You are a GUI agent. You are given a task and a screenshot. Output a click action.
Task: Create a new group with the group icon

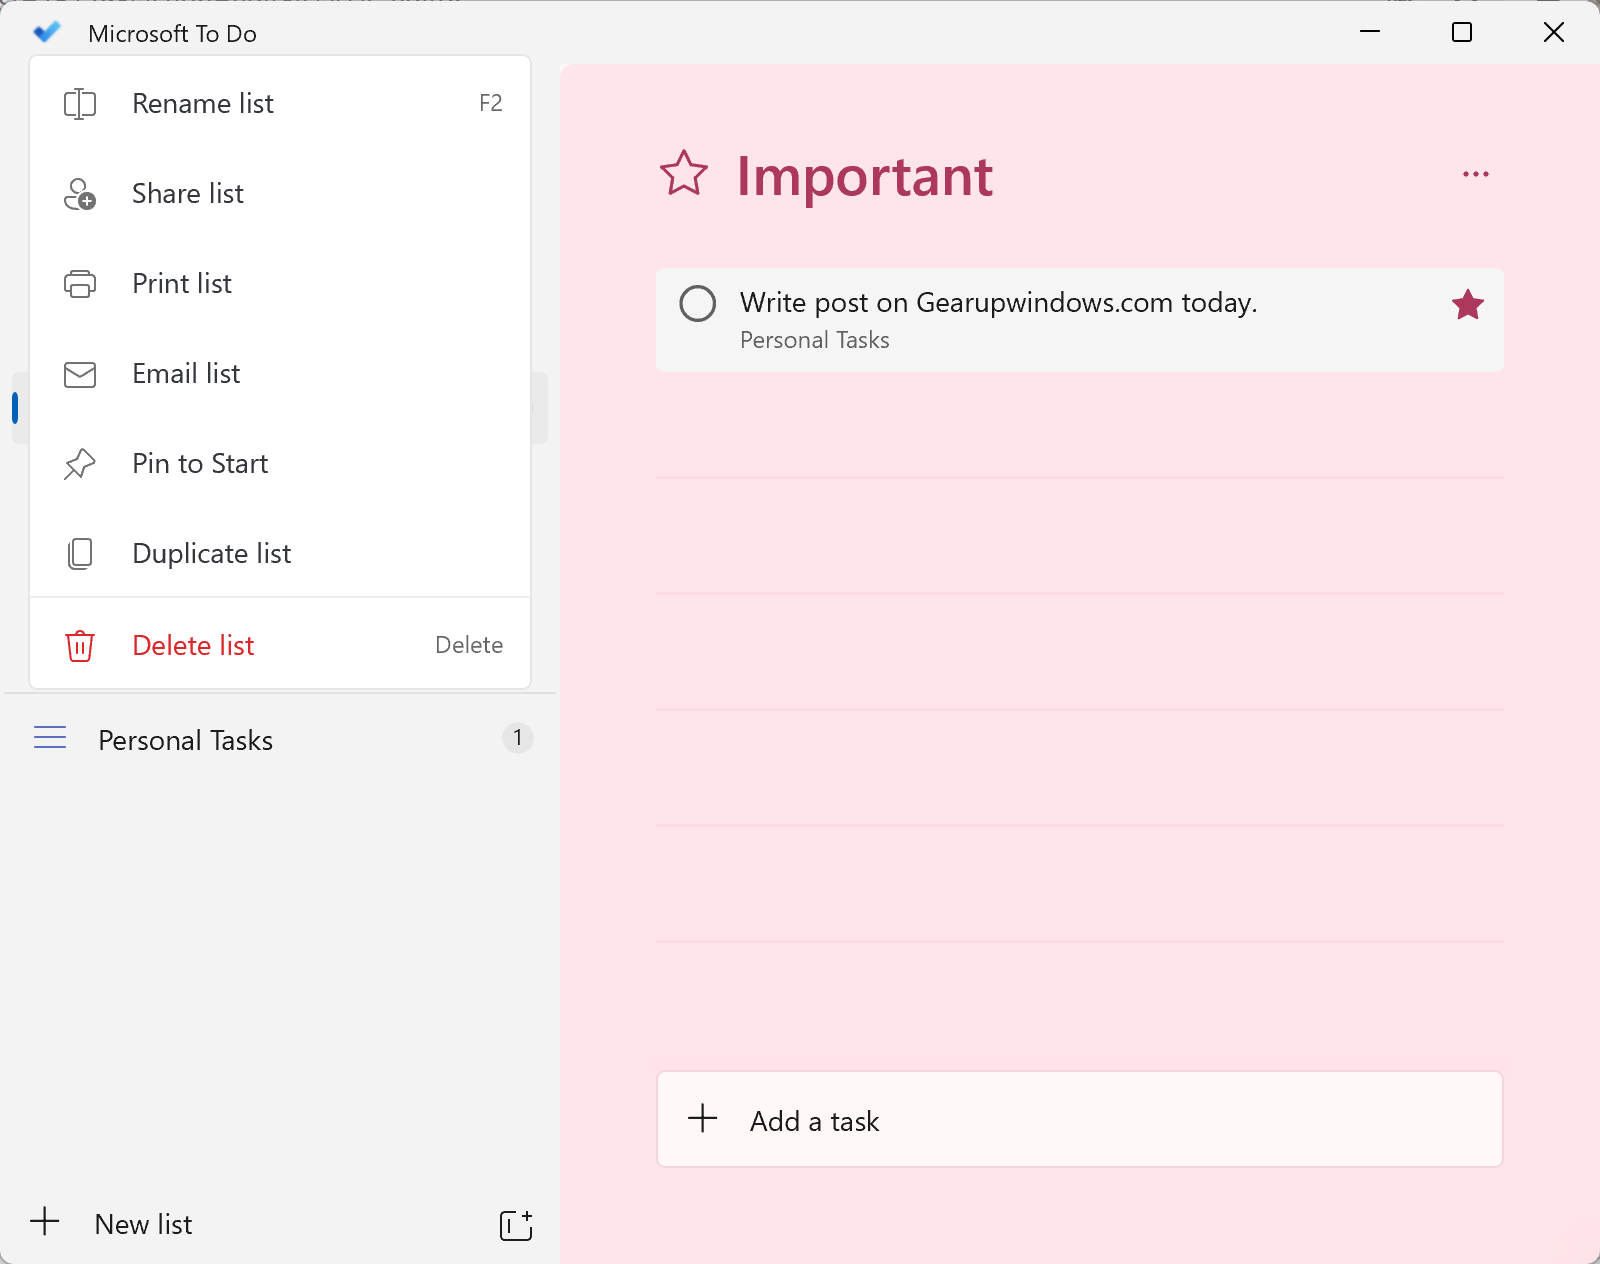[x=516, y=1225]
